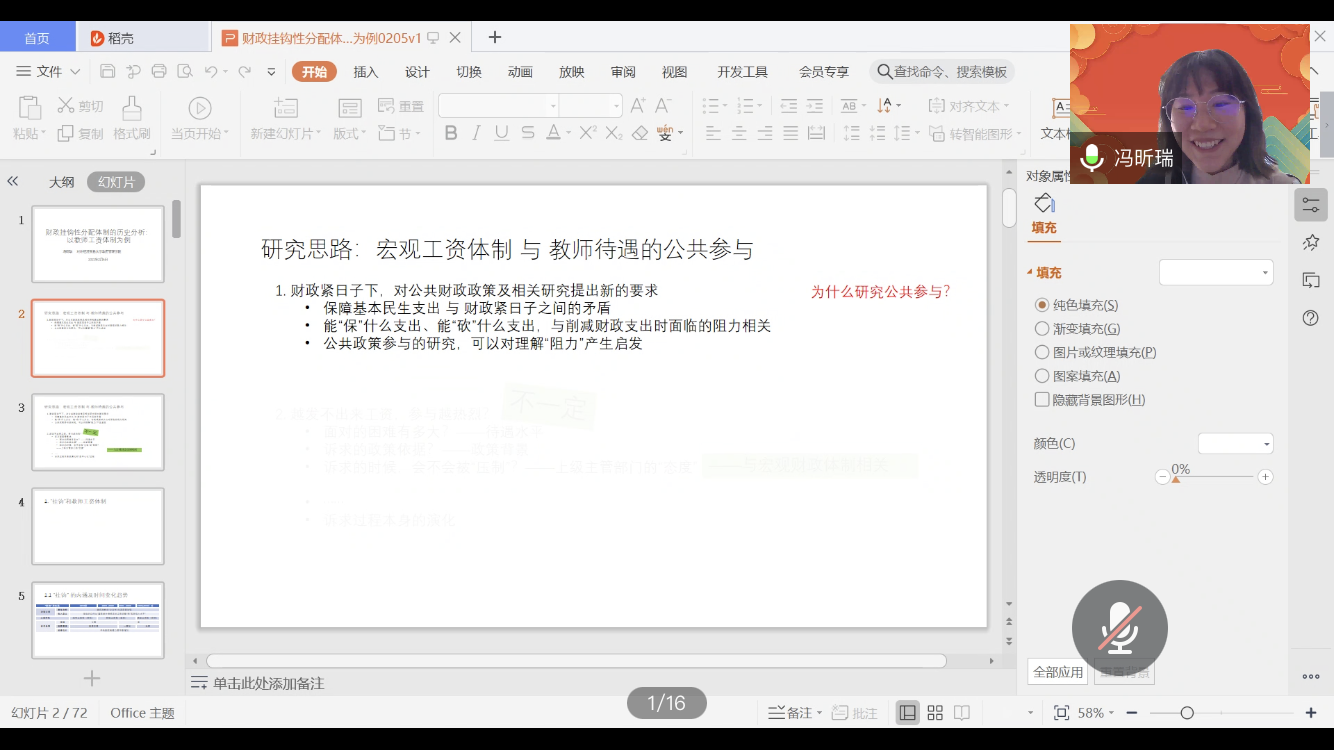Viewport: 1334px width, 750px height.
Task: Adjust the zoom level slider handle
Action: 1187,713
